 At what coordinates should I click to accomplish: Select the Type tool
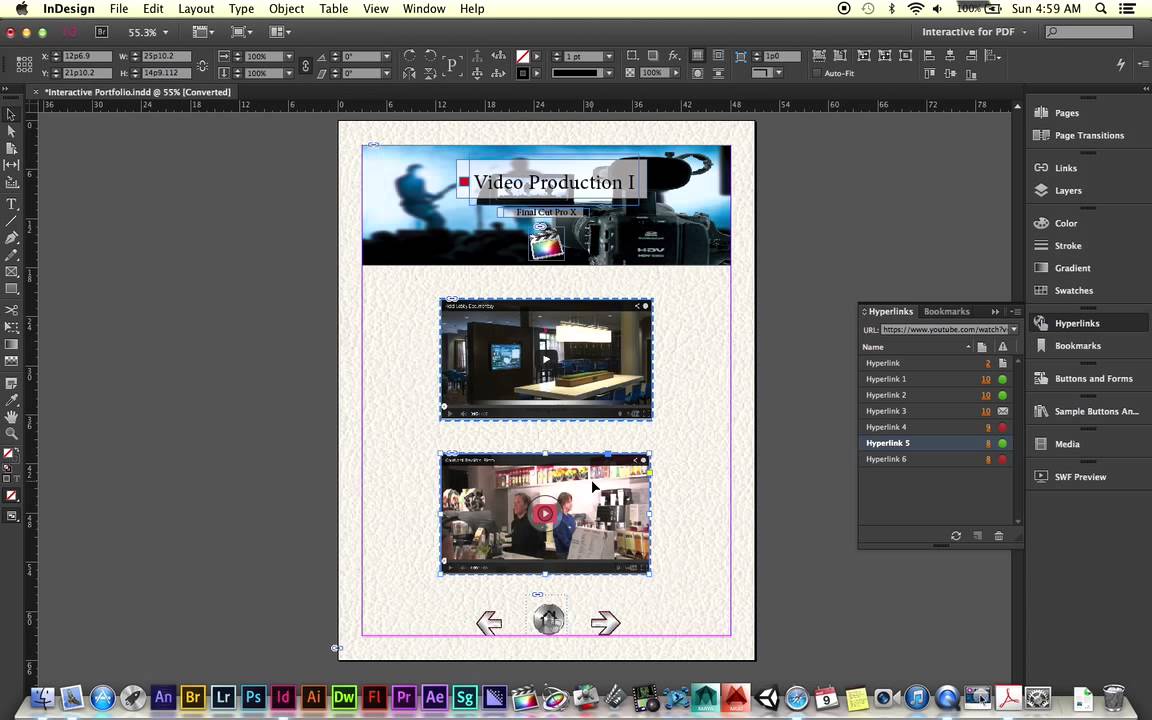point(11,204)
